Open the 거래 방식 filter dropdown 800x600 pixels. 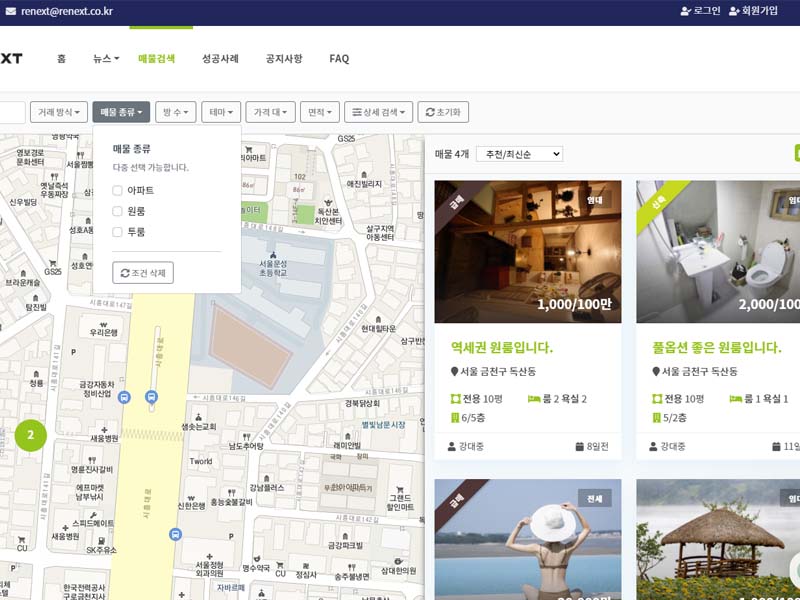pos(59,112)
